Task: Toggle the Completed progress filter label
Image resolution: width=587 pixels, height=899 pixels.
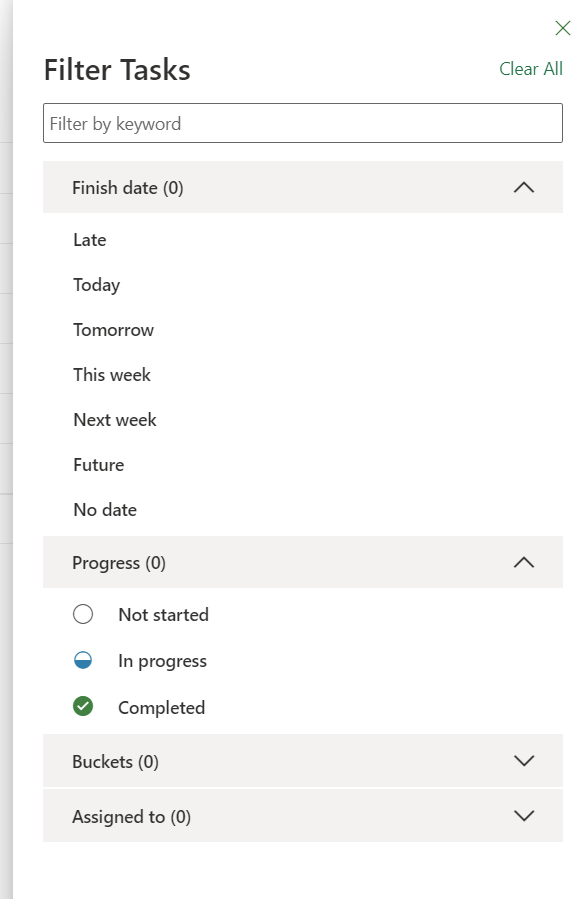Action: 162,708
